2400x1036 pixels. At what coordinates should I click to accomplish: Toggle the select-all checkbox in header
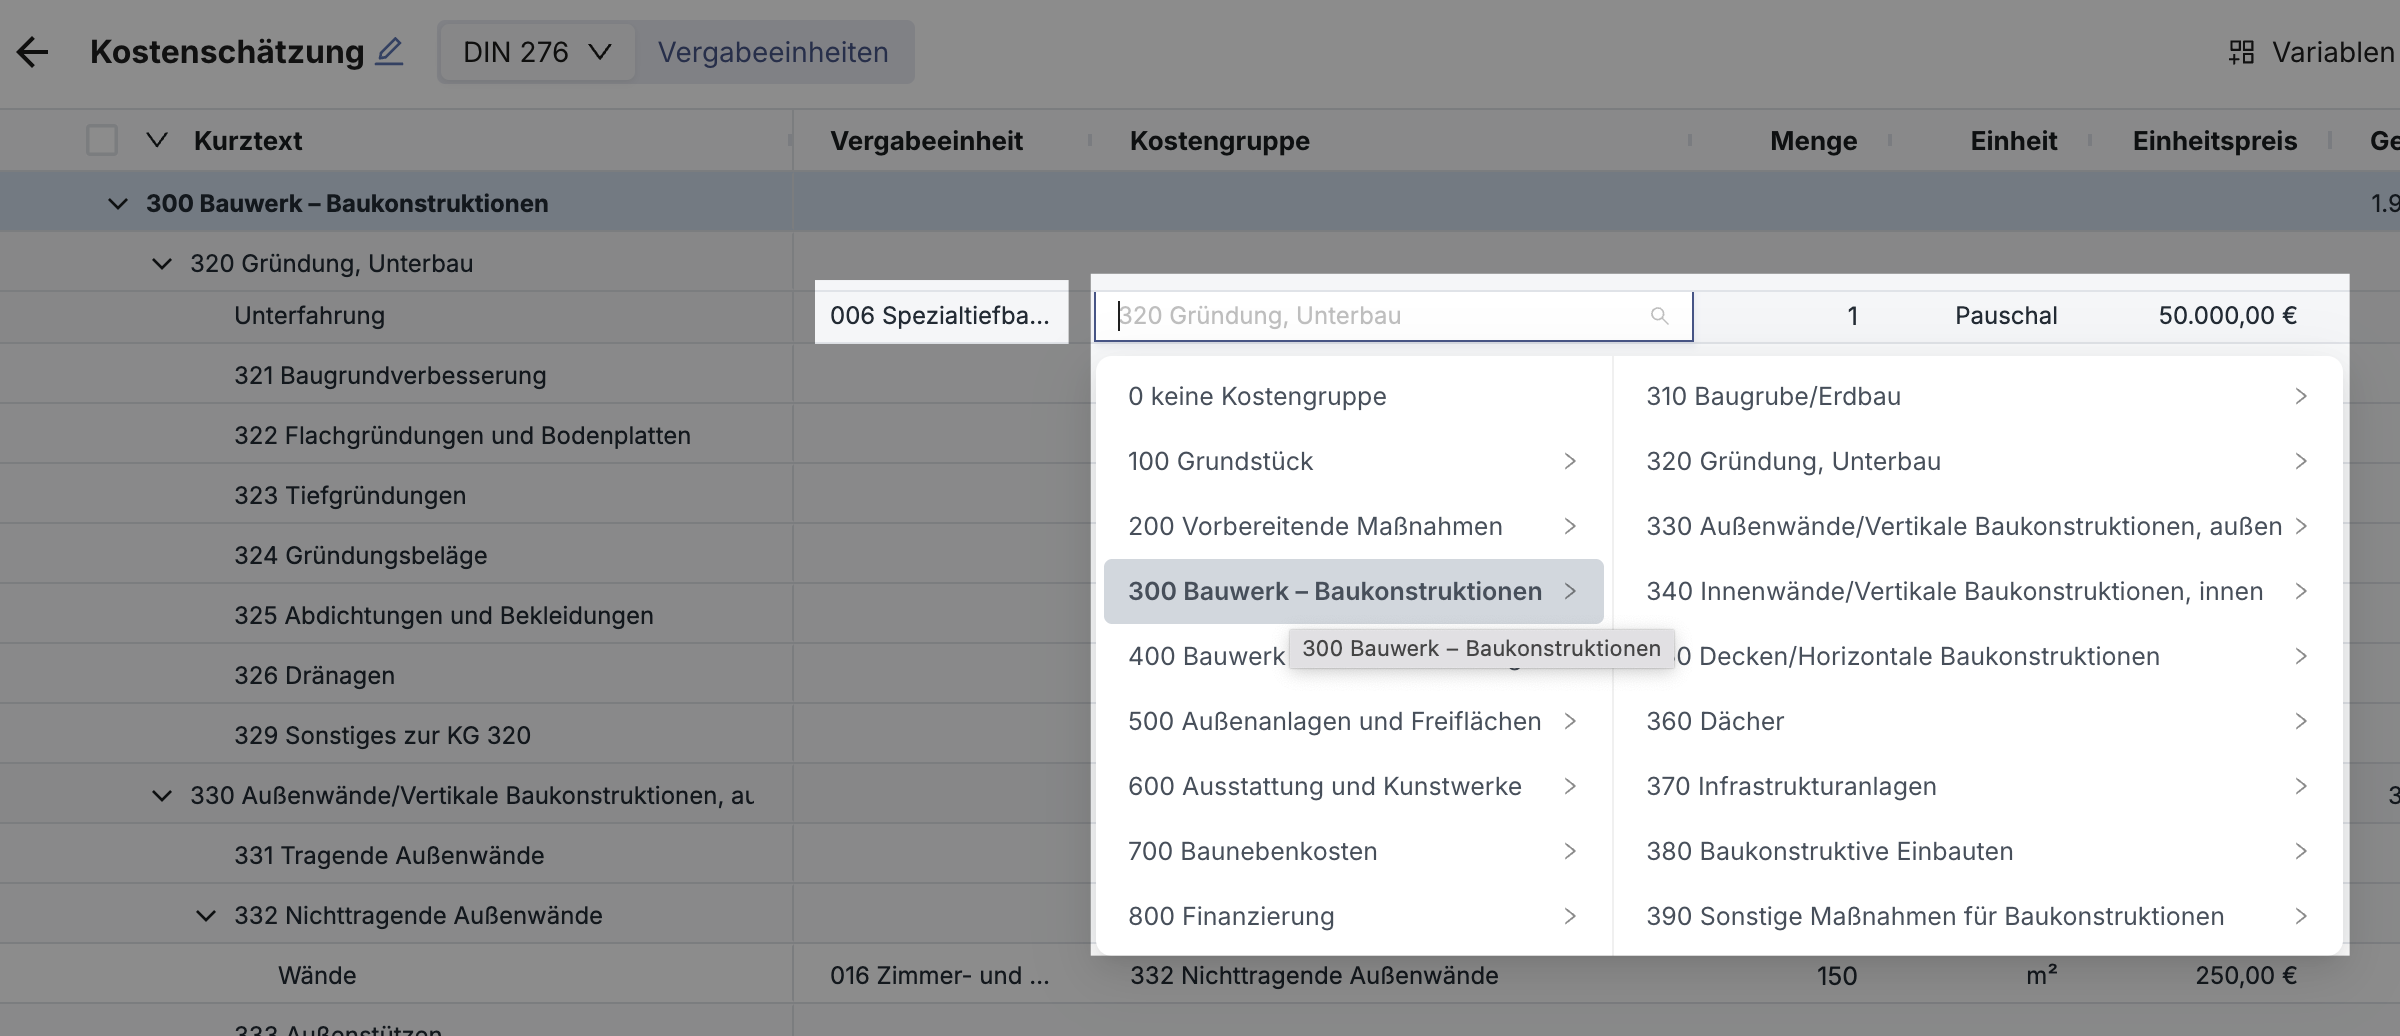[x=102, y=141]
